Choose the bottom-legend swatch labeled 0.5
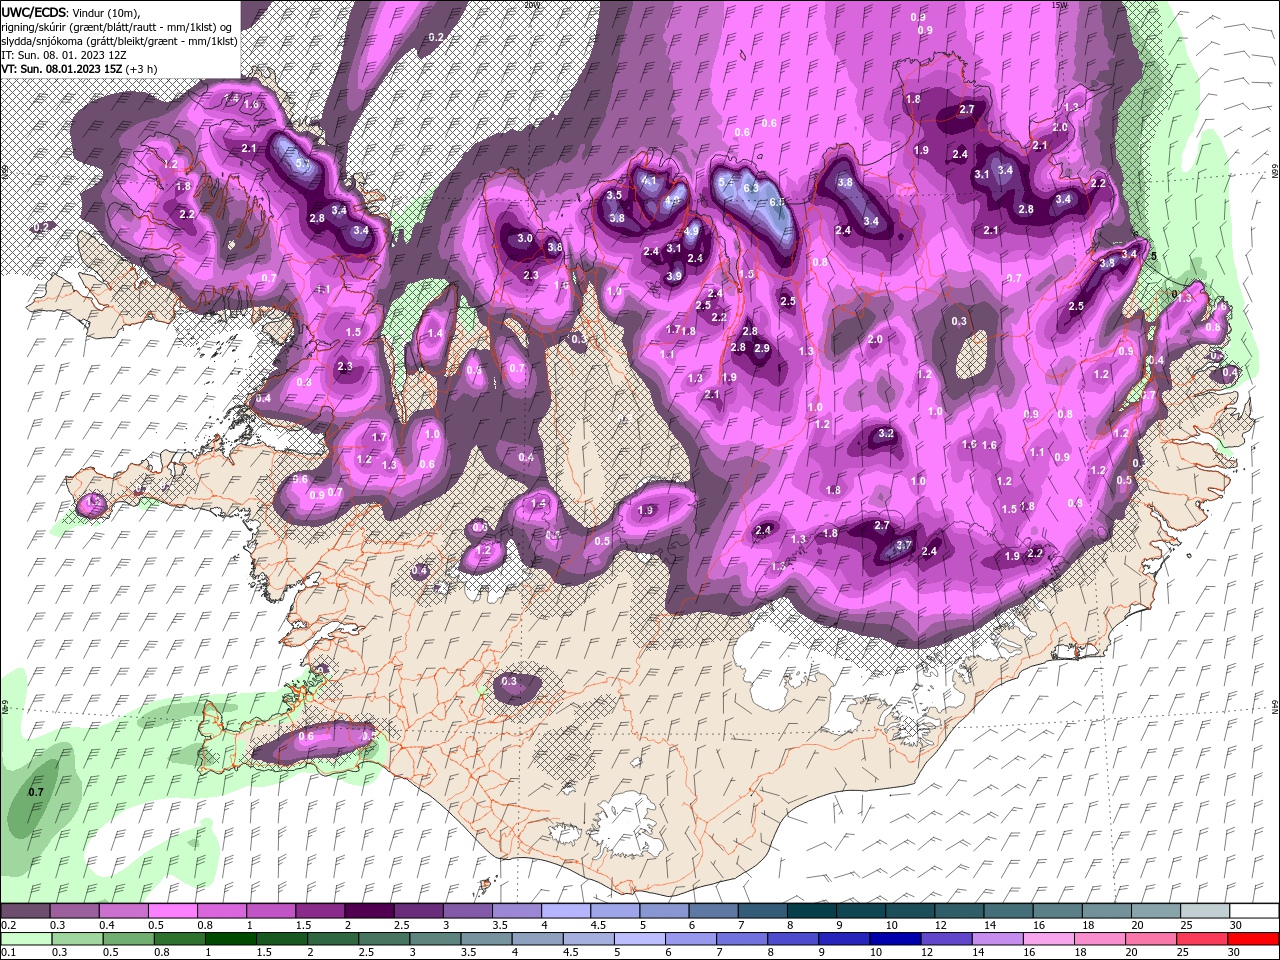The image size is (1280, 960). [x=128, y=939]
